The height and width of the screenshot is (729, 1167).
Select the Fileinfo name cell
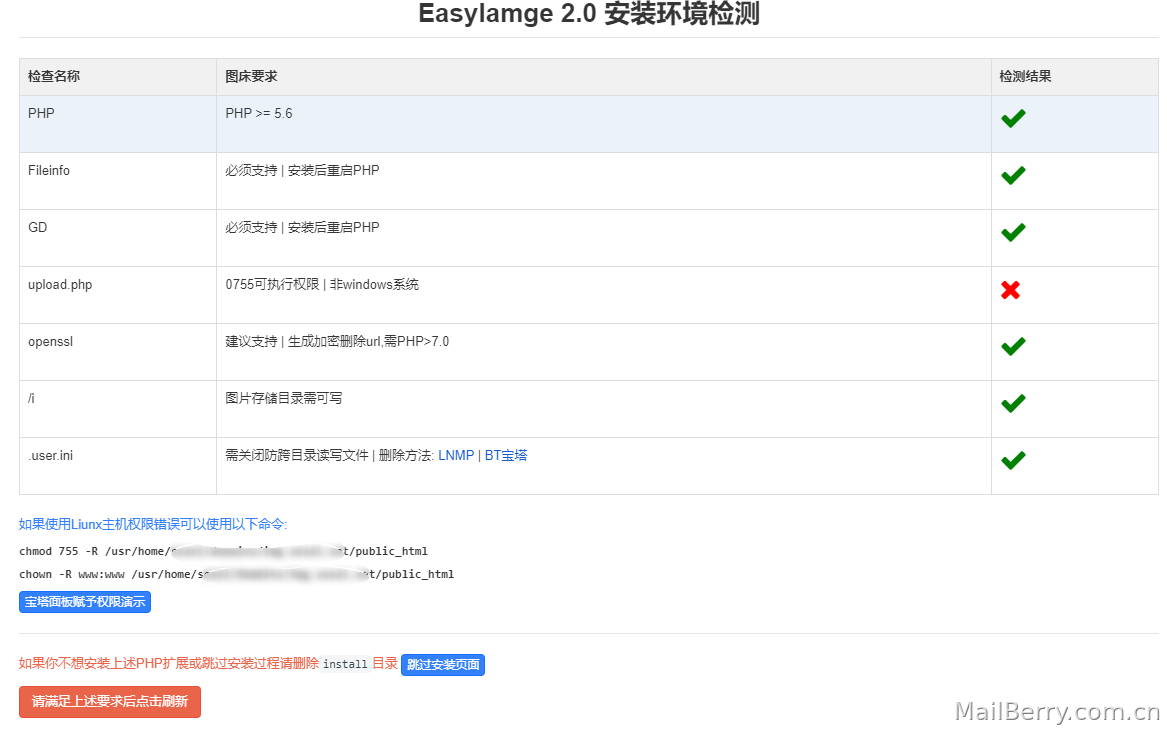(x=118, y=181)
